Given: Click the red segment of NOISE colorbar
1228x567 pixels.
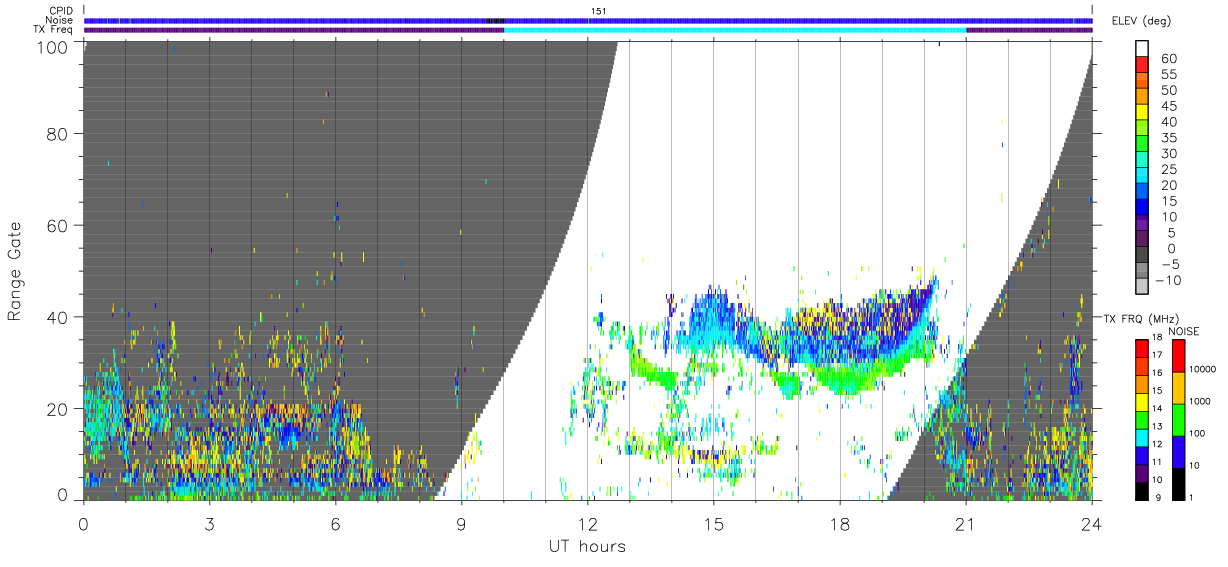Looking at the screenshot, I should coord(1179,357).
